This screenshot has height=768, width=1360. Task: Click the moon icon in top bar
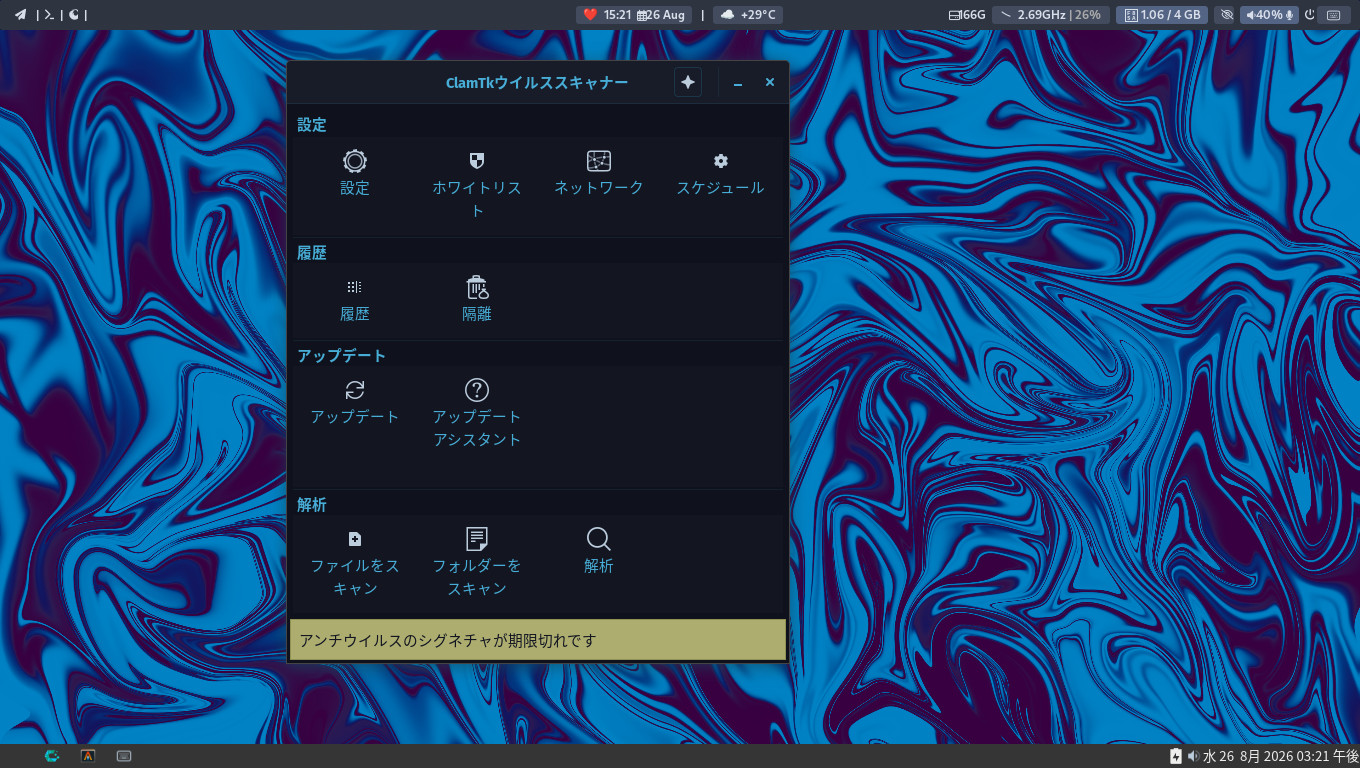[74, 15]
